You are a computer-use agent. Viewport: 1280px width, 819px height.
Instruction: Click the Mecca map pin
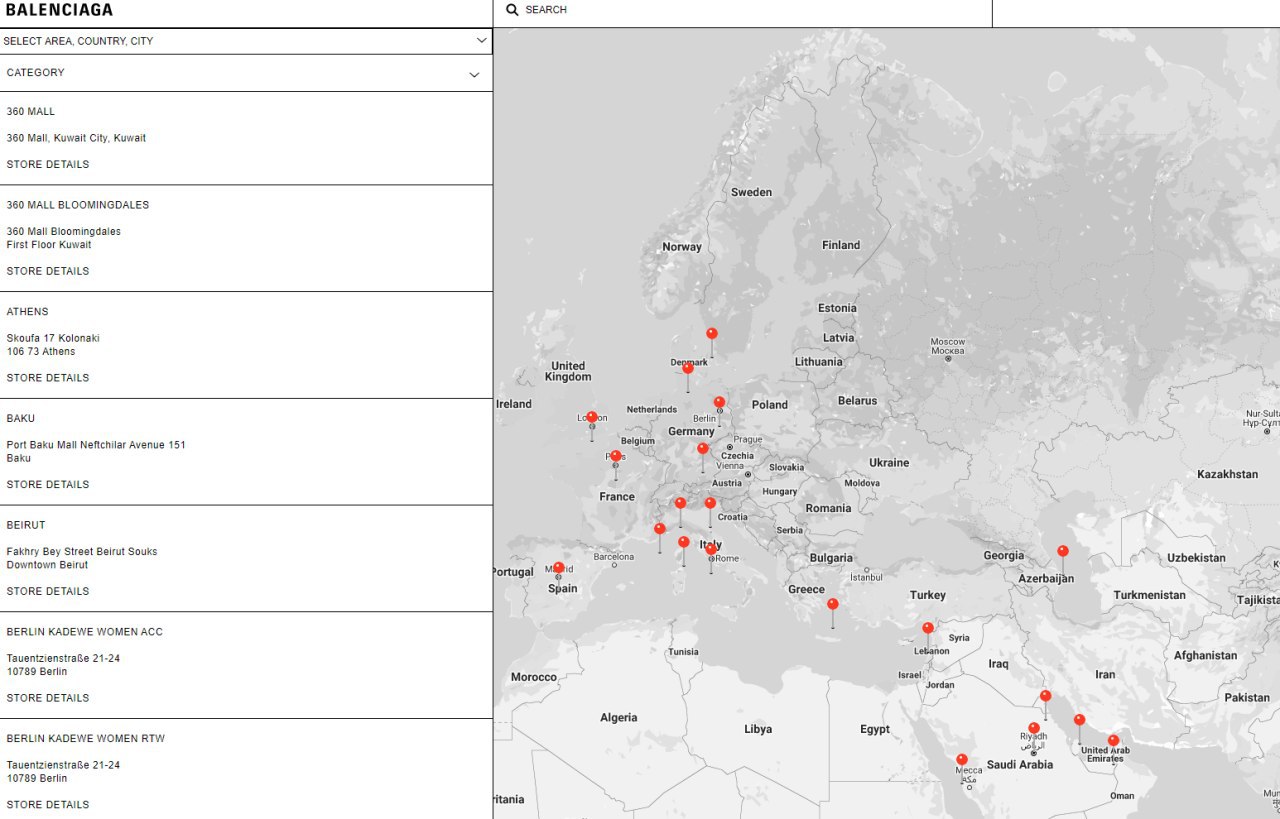point(961,760)
